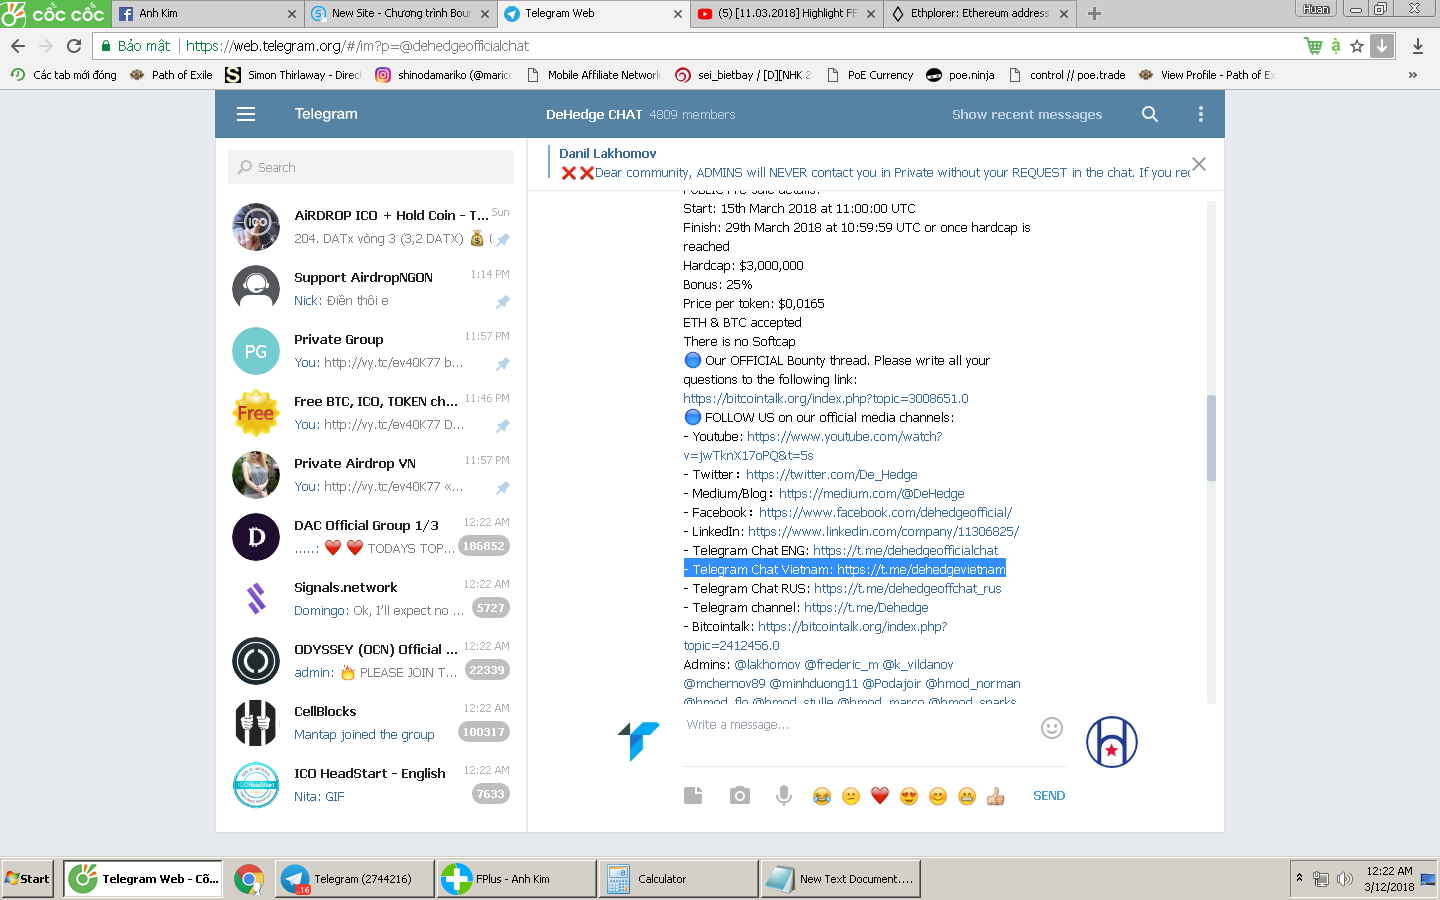
Task: Click the browser back arrow
Action: pyautogui.click(x=18, y=46)
